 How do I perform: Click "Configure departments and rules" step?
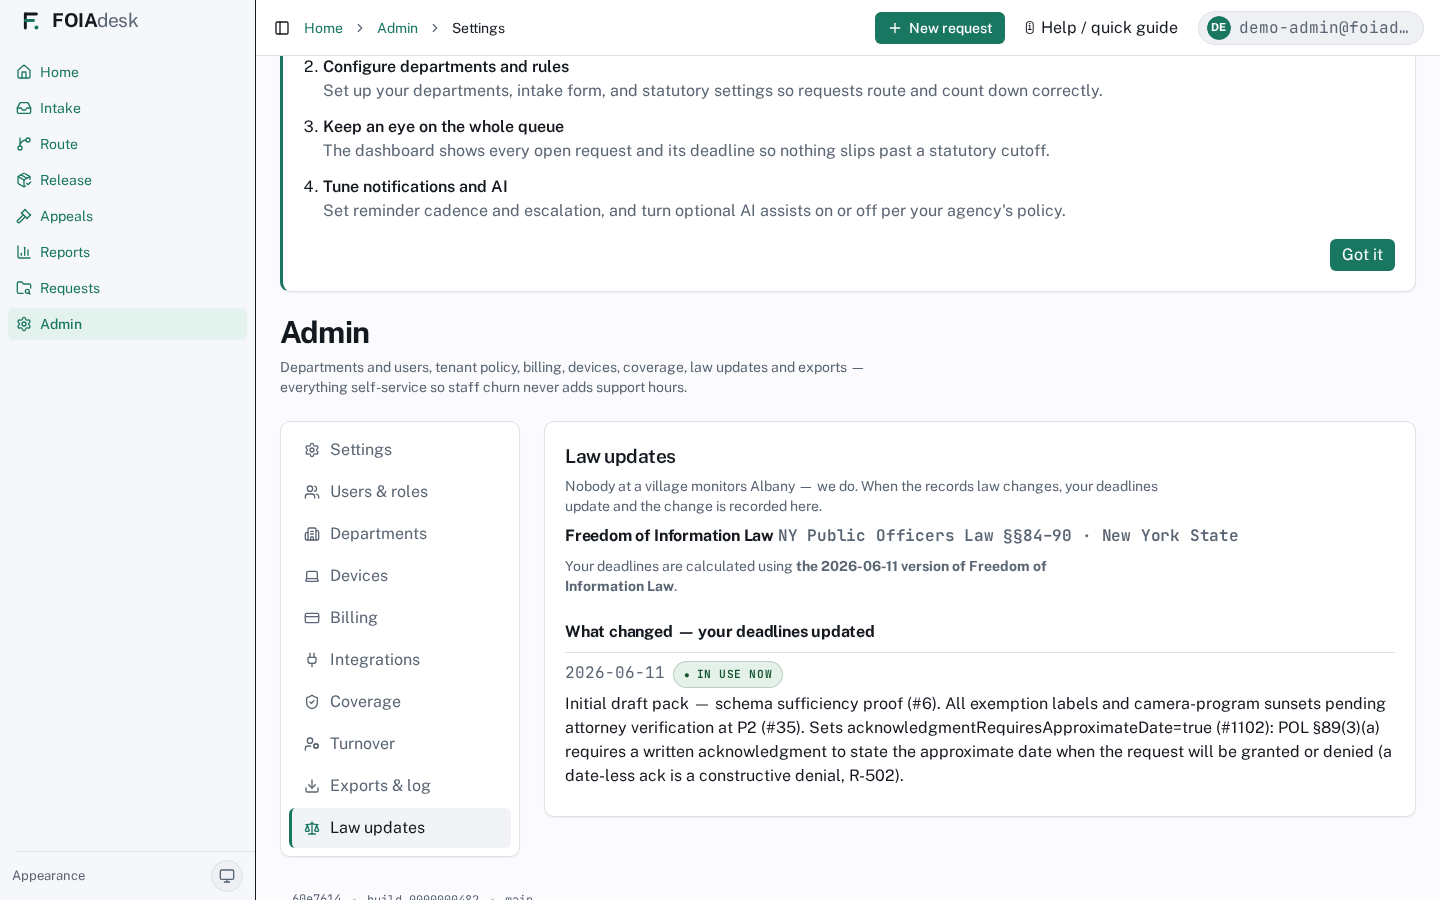point(446,67)
